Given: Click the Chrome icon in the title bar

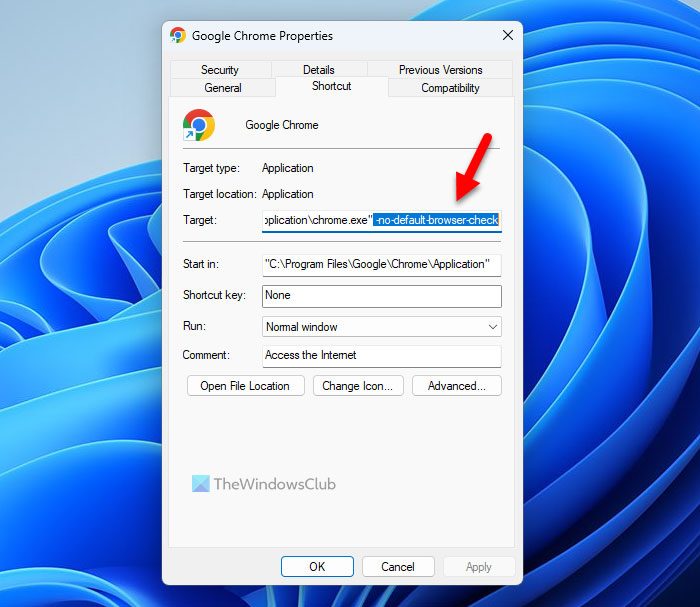Looking at the screenshot, I should pos(178,35).
